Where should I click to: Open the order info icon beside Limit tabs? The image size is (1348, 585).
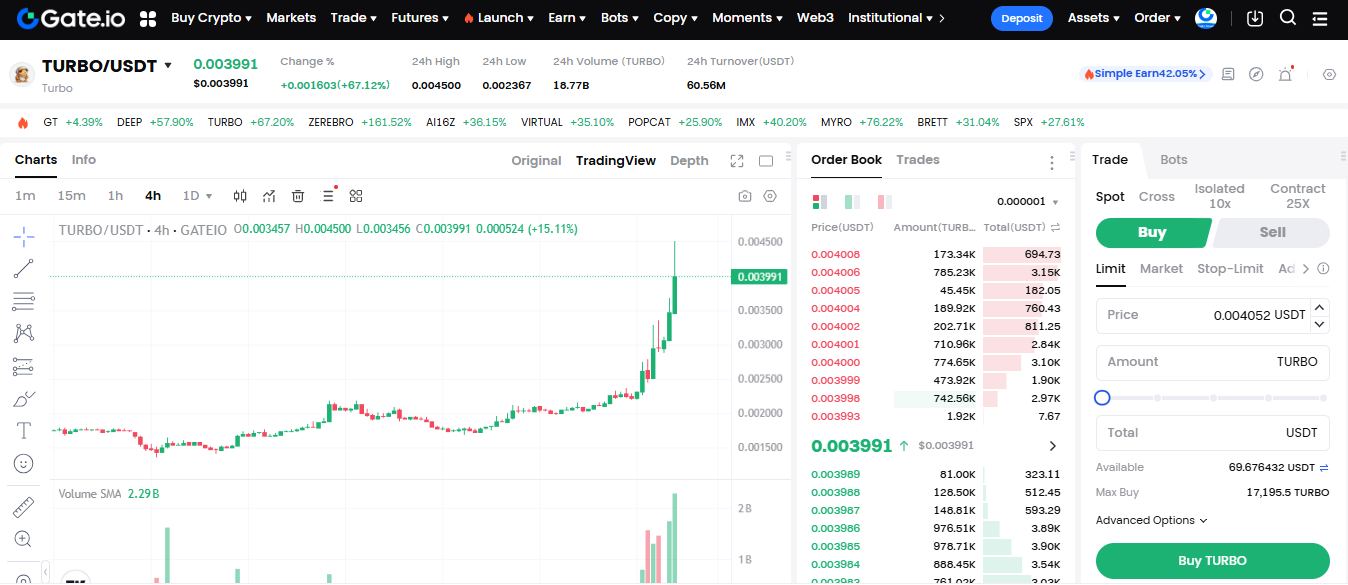tap(1323, 269)
